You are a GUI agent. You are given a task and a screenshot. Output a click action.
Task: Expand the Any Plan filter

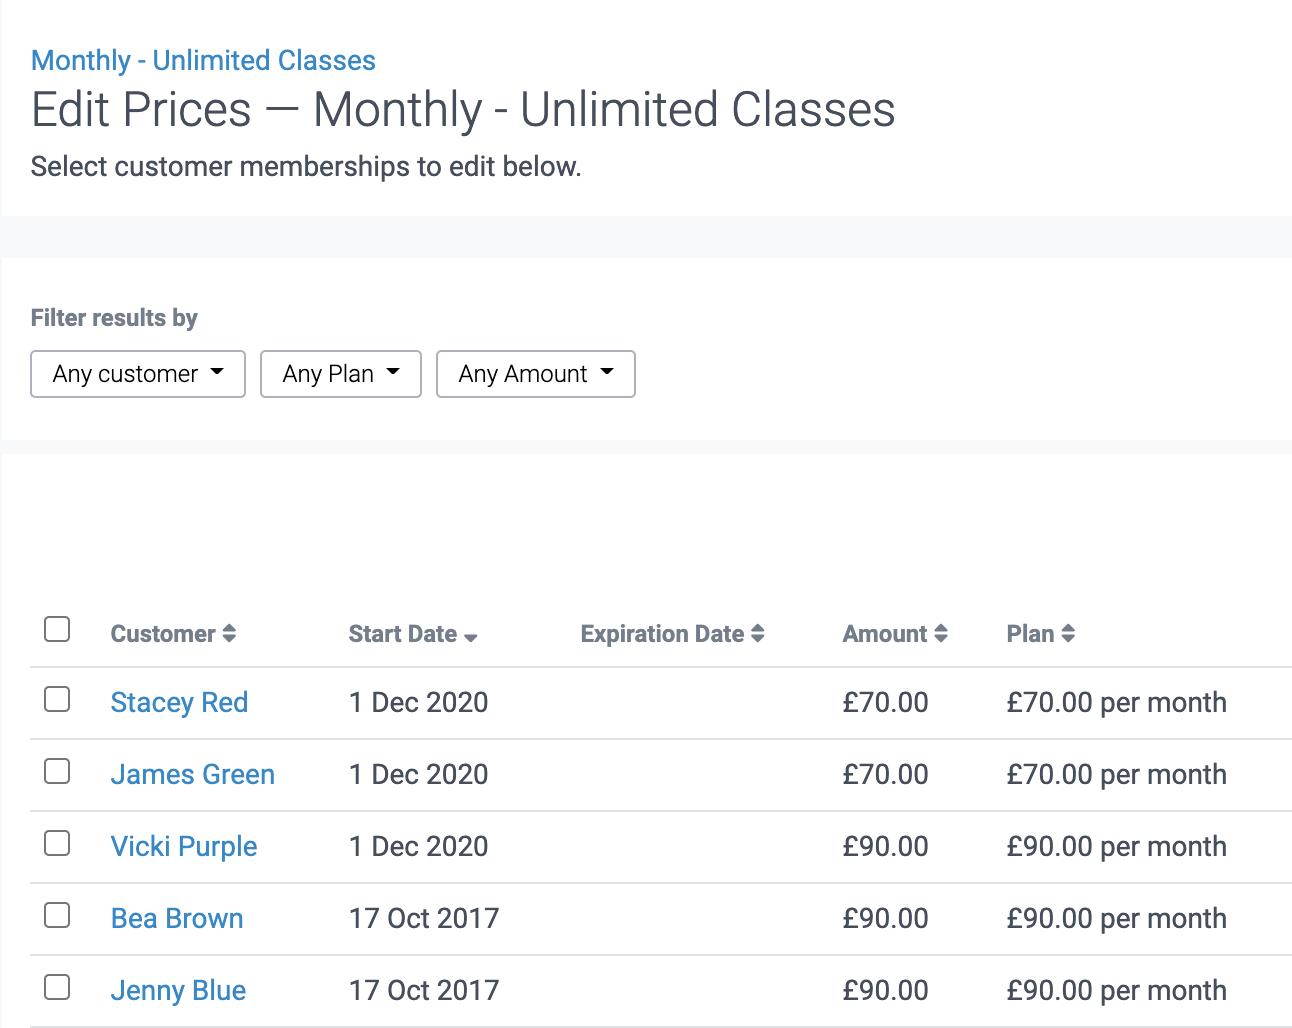tap(340, 373)
